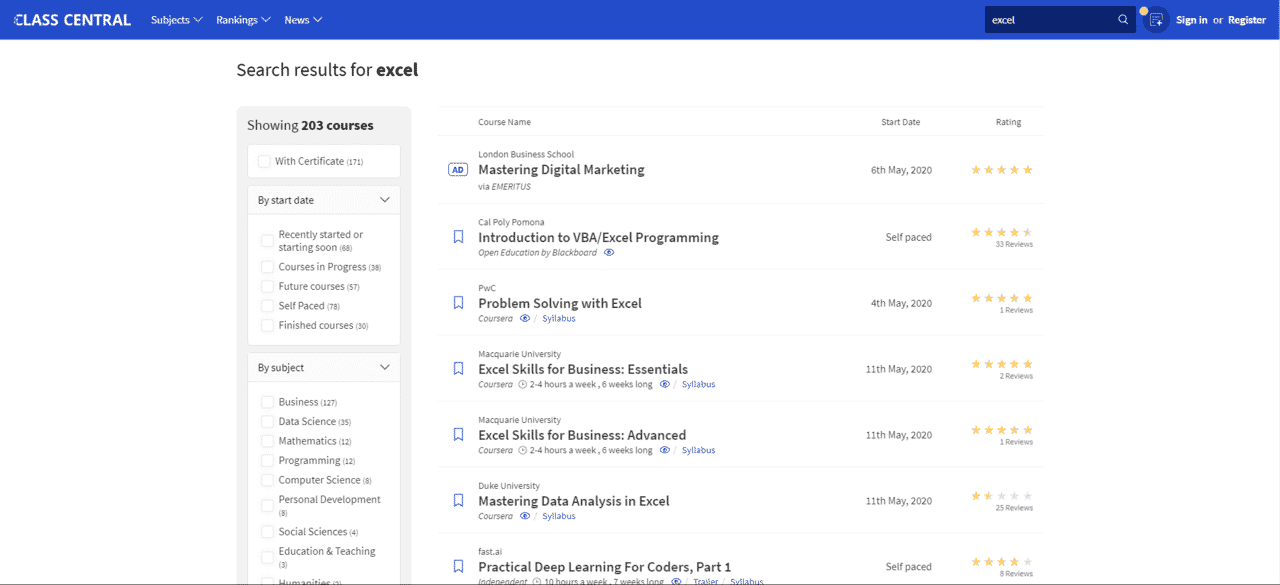Sort by Start Date column header
Viewport: 1280px width, 585px height.
click(900, 122)
